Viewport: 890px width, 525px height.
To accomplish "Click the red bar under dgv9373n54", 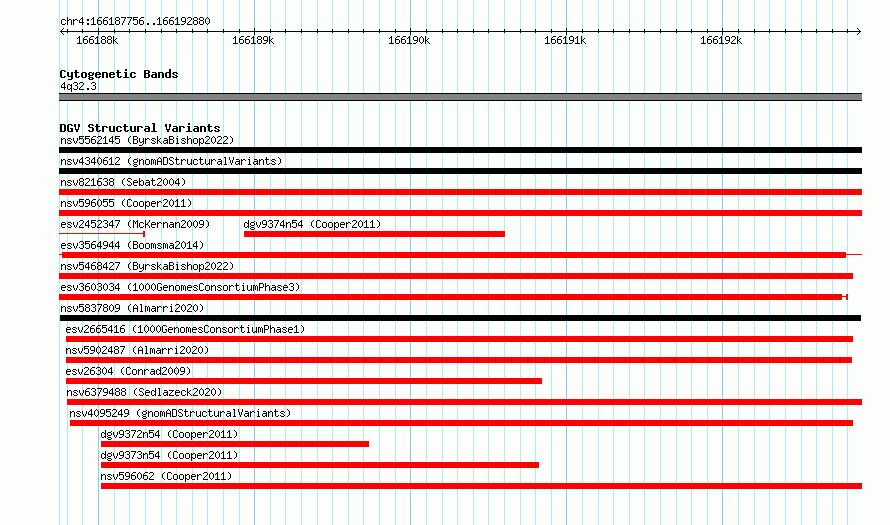I will point(320,465).
